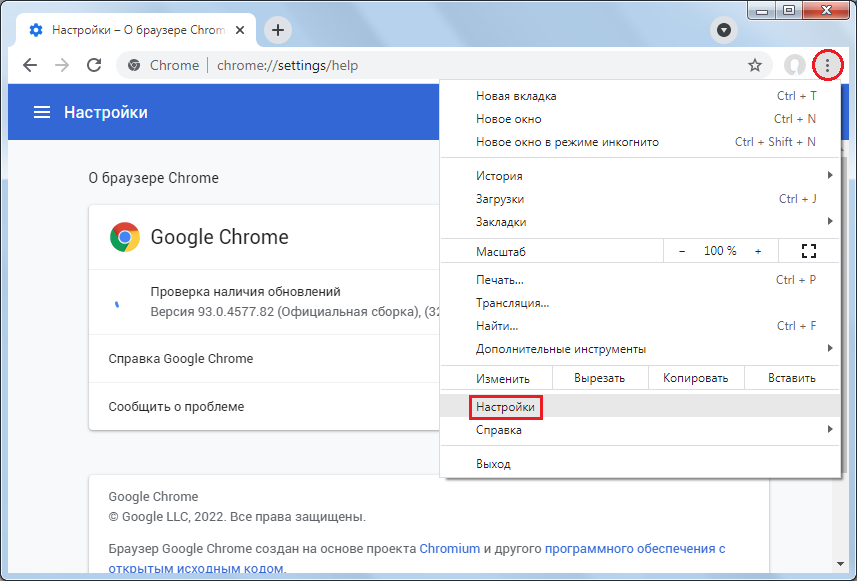This screenshot has width=857, height=581.
Task: Bookmark this page with star icon
Action: coord(755,65)
